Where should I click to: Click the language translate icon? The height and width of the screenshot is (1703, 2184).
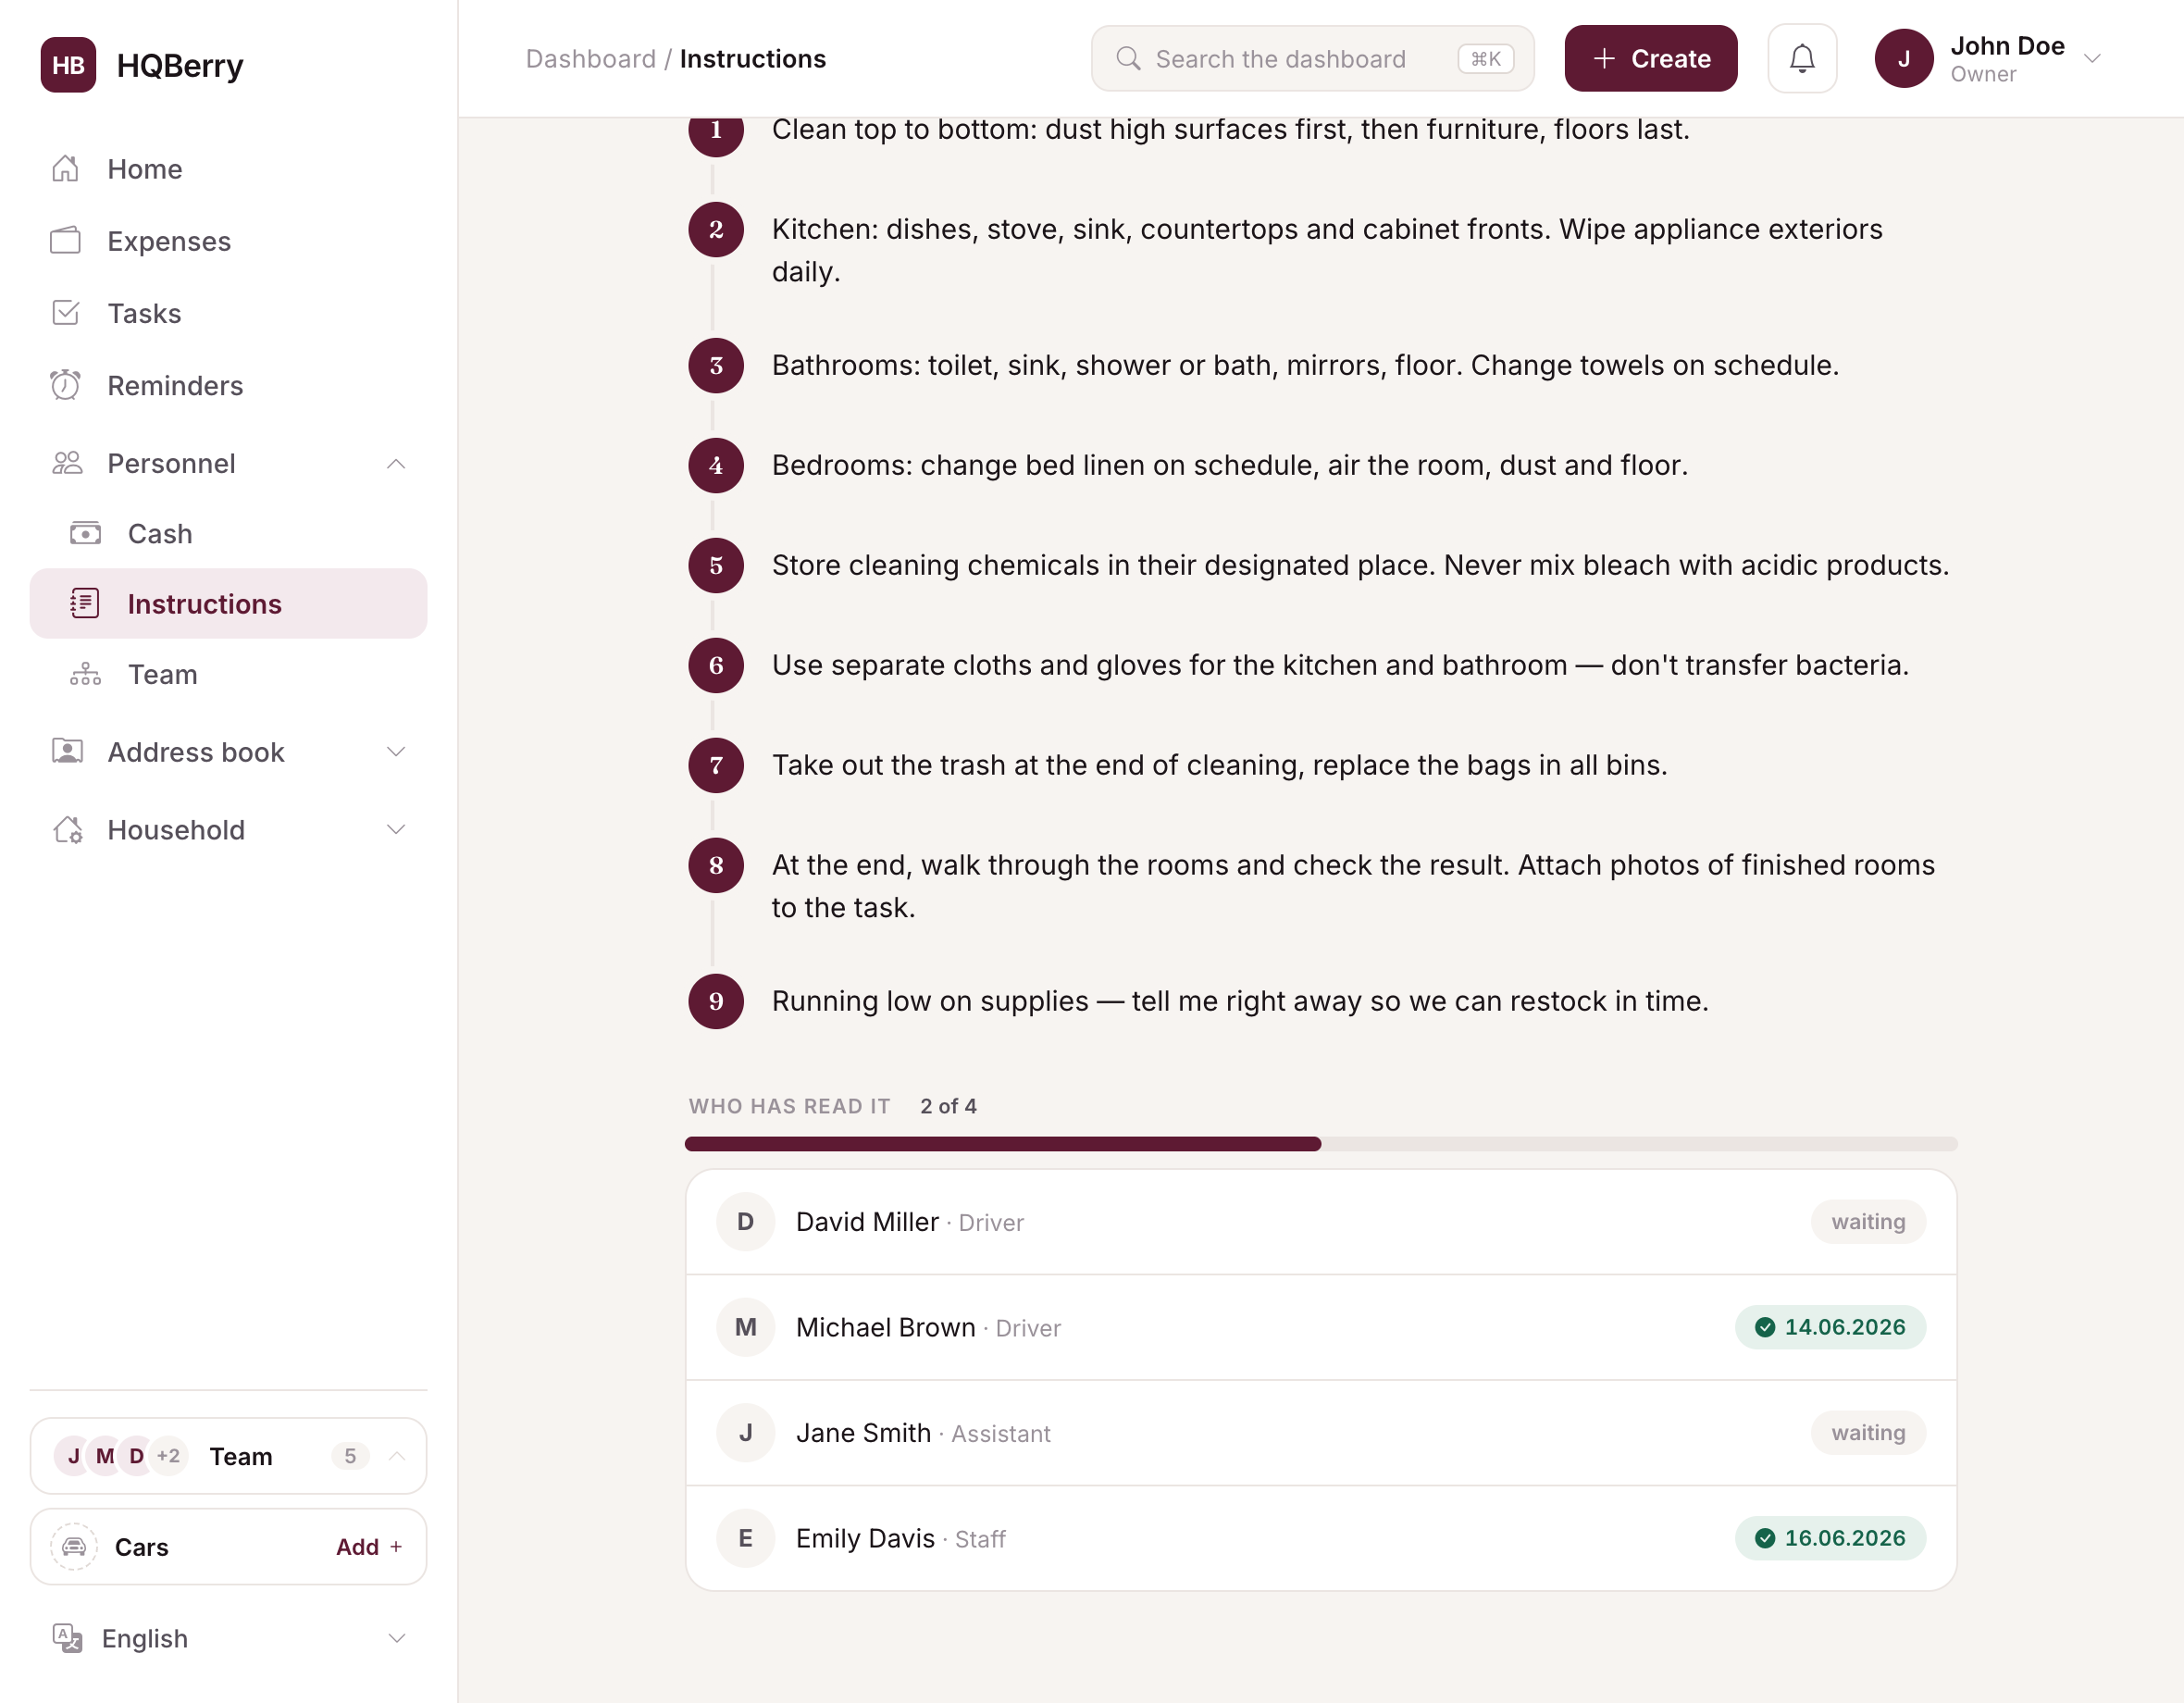[67, 1638]
